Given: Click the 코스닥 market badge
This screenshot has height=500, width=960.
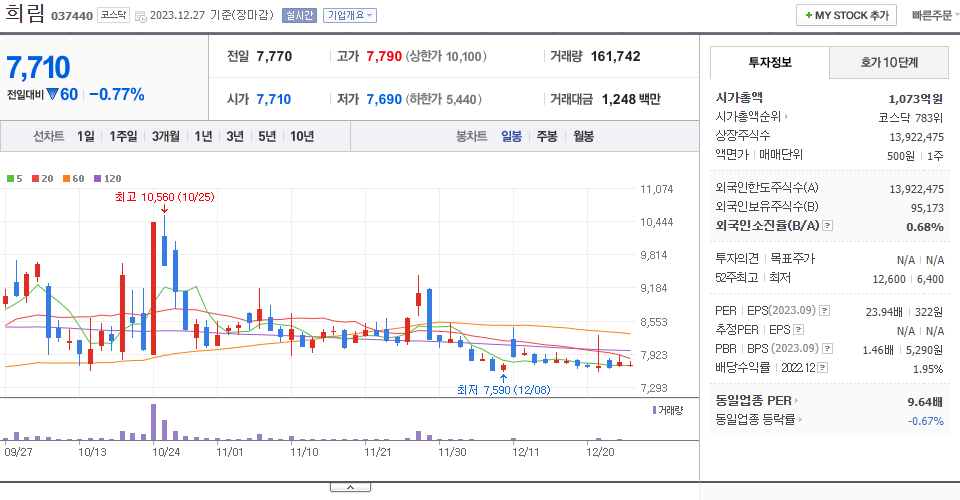Looking at the screenshot, I should (113, 15).
